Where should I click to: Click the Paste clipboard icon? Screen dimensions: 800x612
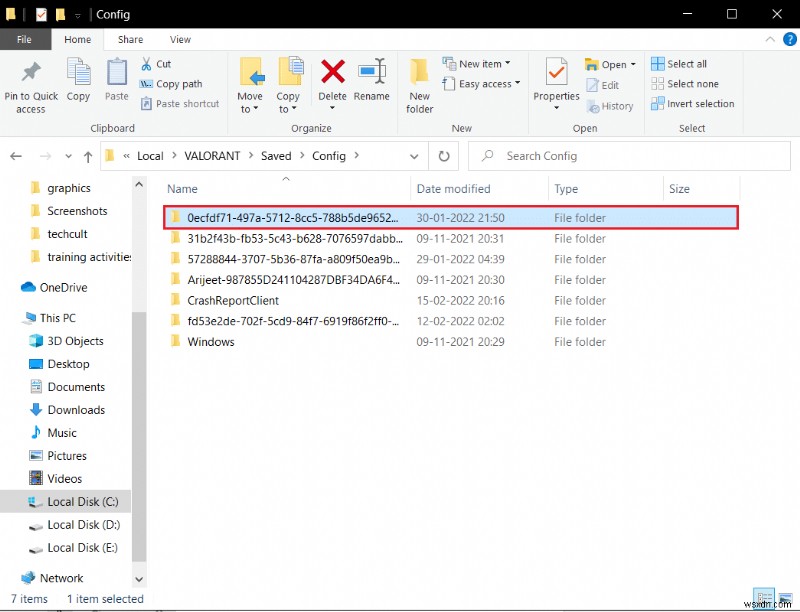coord(116,72)
